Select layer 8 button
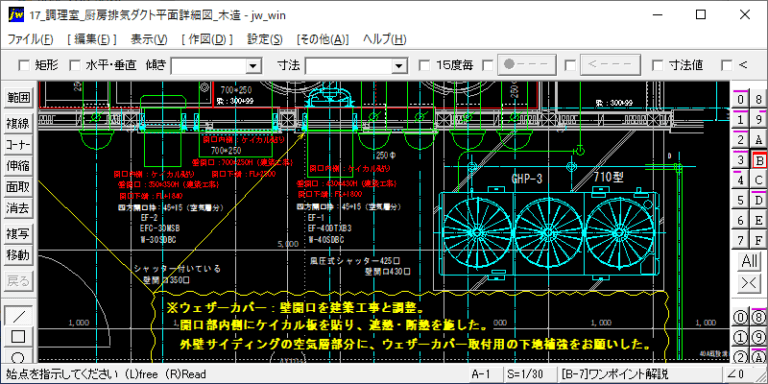 758,99
